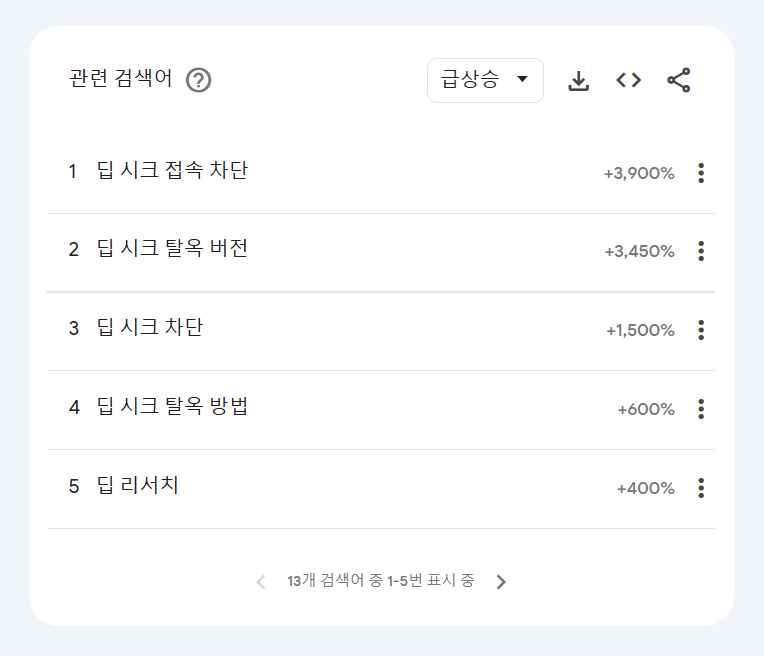Open the query 딥 시크 접속 차단
This screenshot has width=764, height=657.
tap(172, 171)
